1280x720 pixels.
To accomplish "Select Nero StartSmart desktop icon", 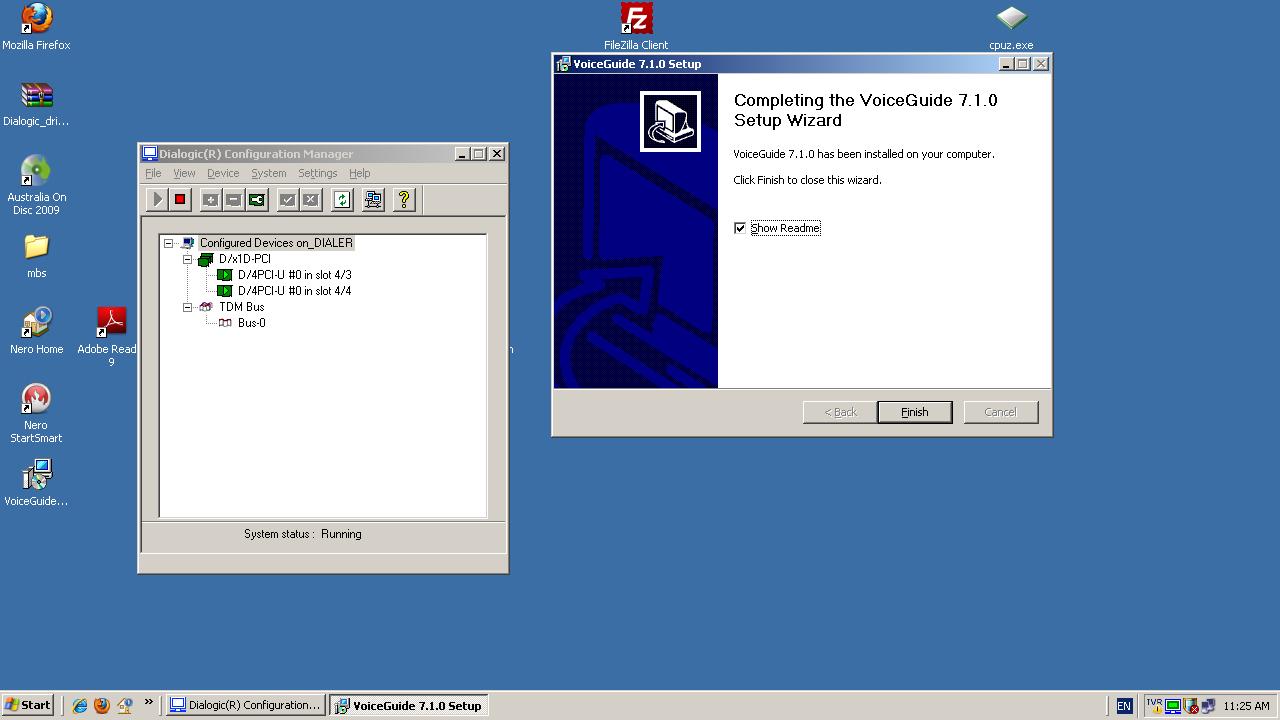I will tap(36, 413).
